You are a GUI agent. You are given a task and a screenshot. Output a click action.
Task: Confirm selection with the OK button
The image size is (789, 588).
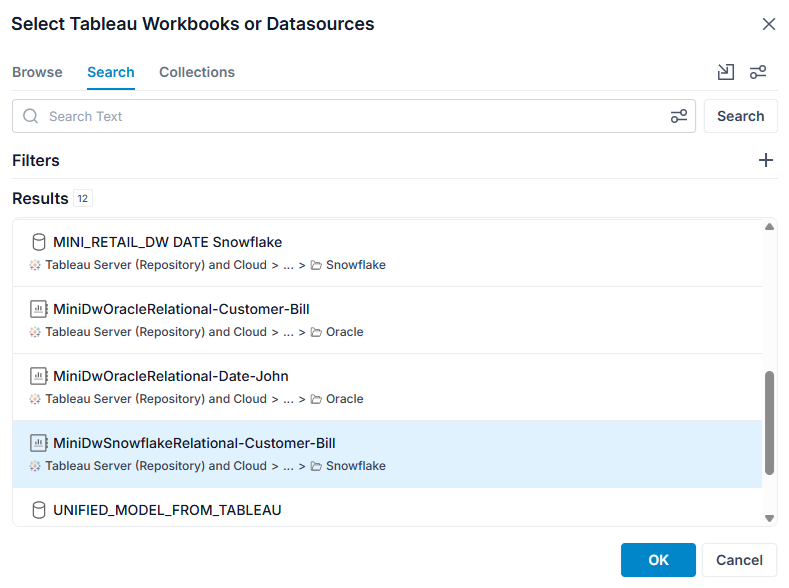658,560
